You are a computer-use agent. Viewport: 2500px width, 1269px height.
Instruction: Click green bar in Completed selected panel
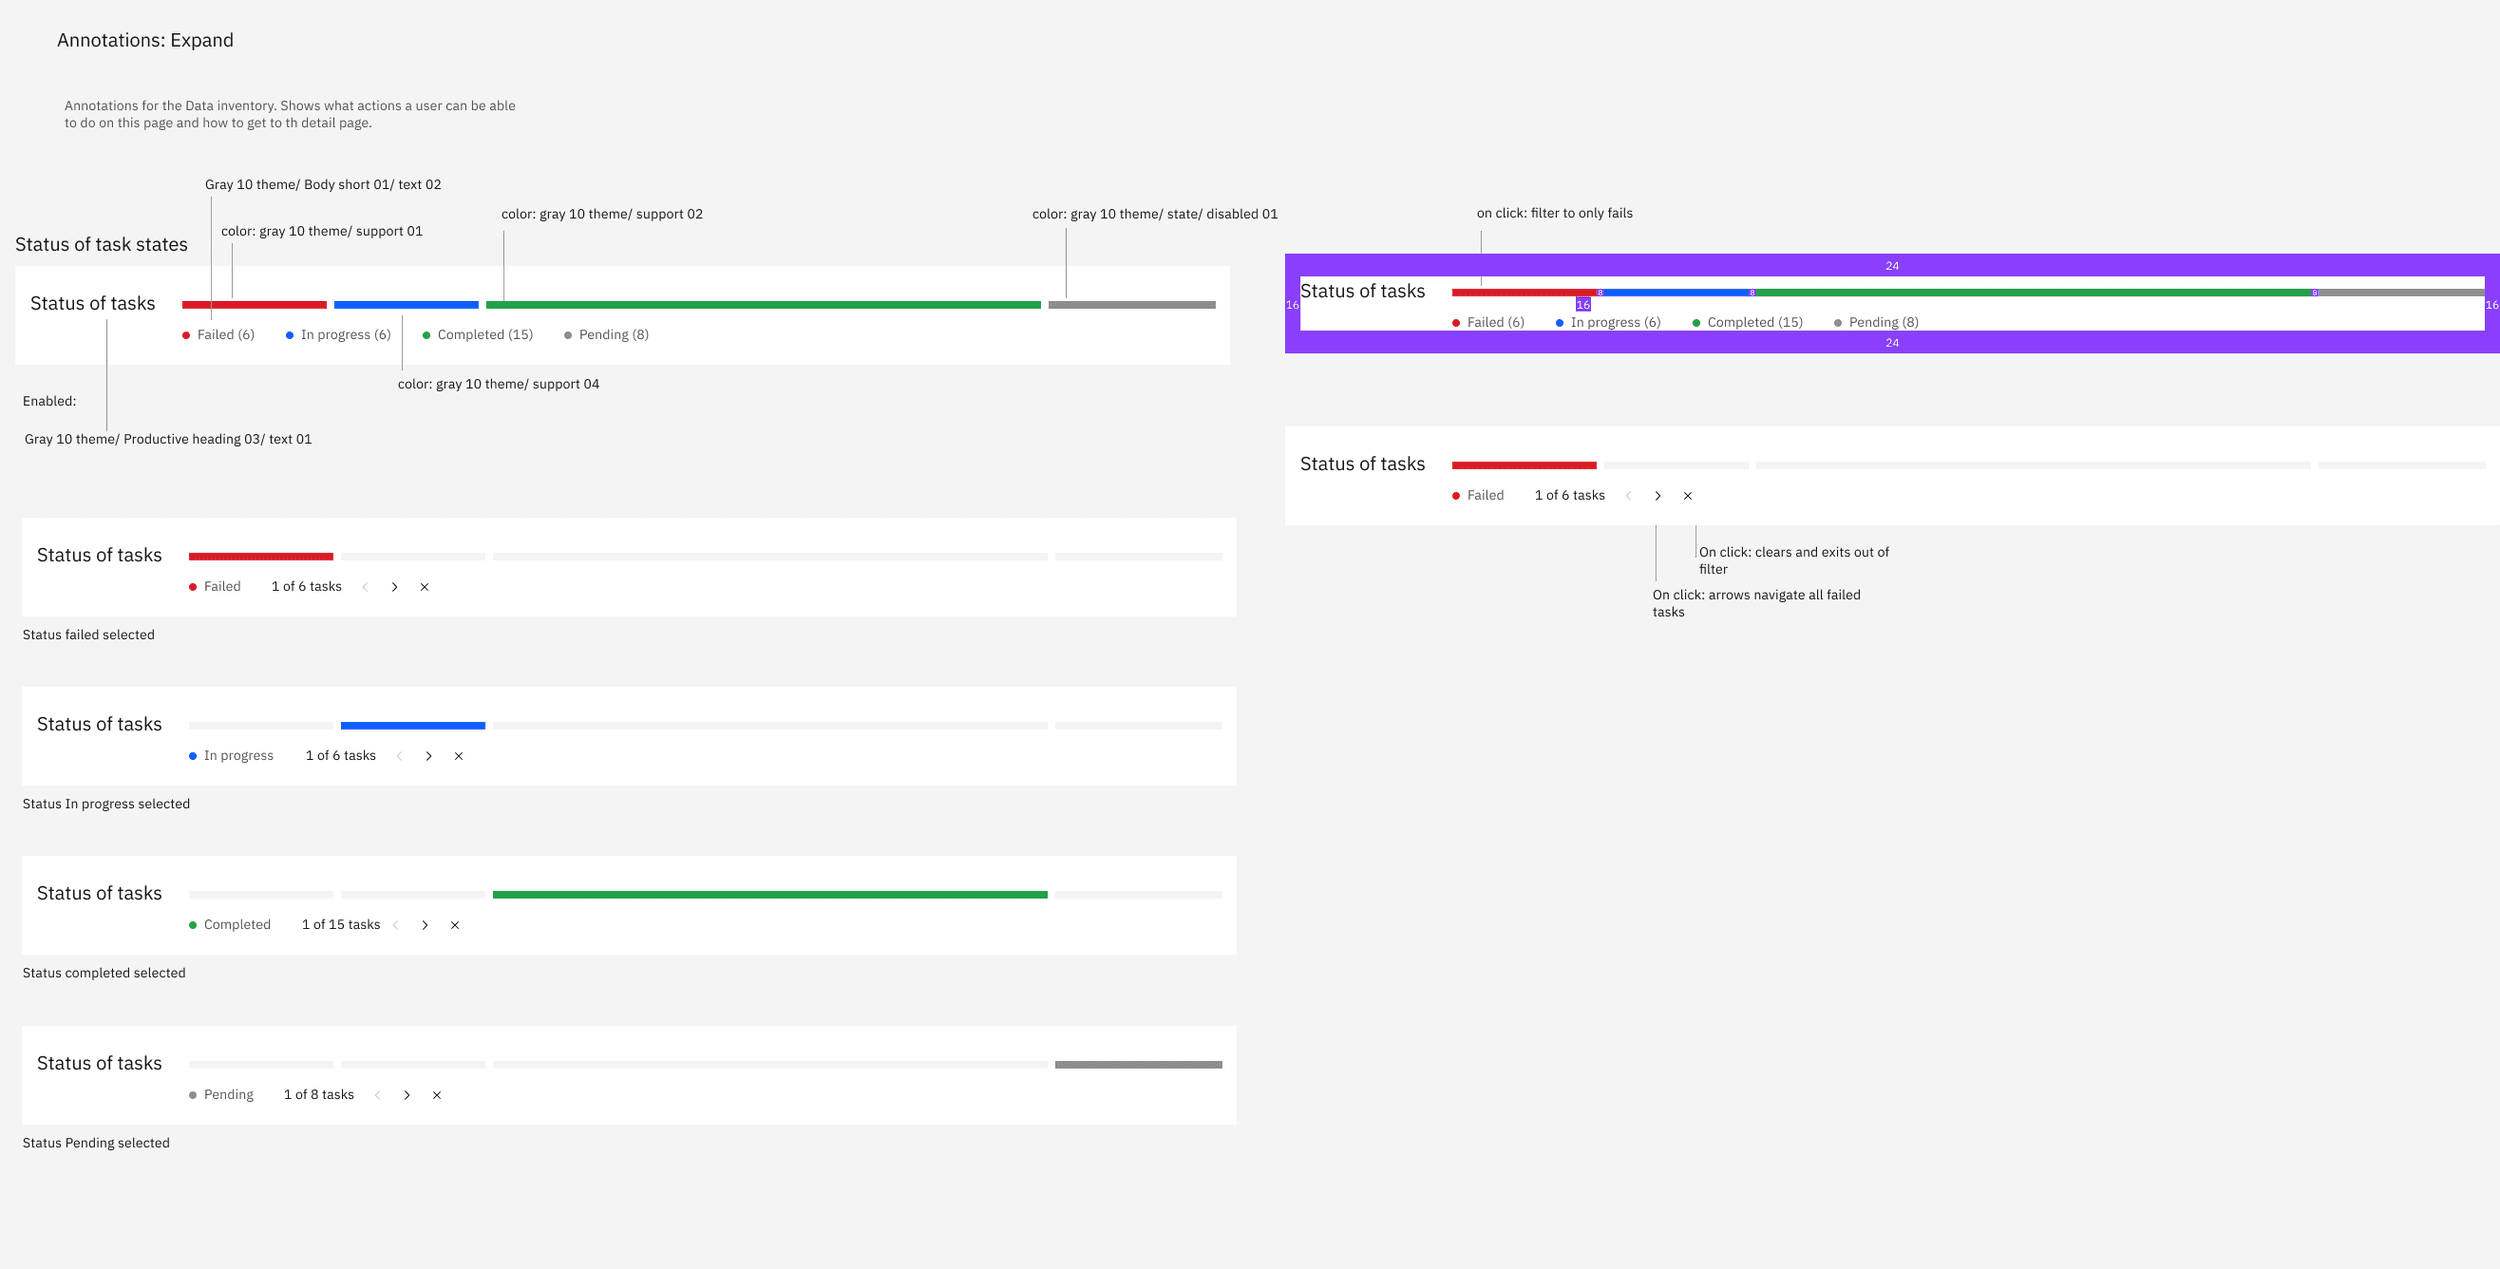769,895
